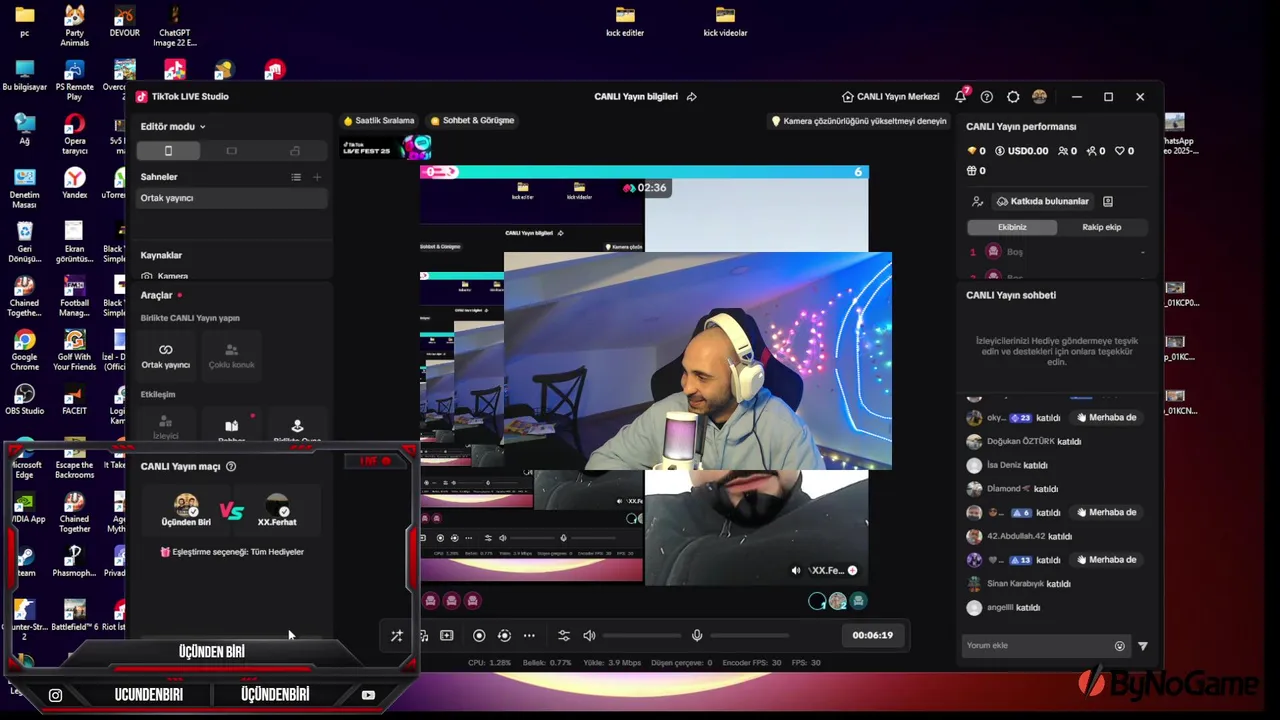Viewport: 1280px width, 720px height.
Task: Open the emoji picker in comment box
Action: (x=1119, y=646)
